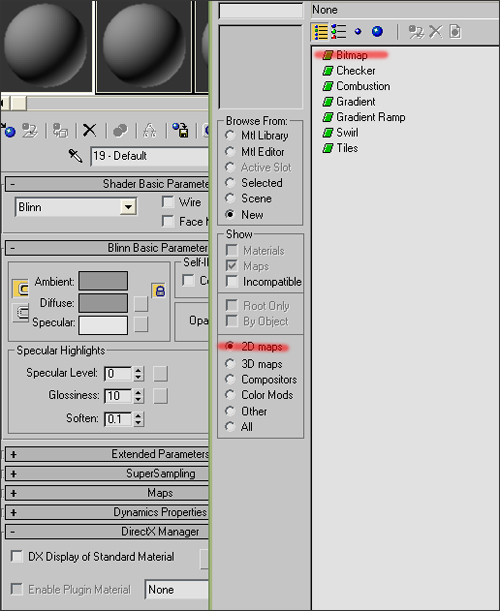Toggle the Ambient-Diffuse color lock
The width and height of the screenshot is (500, 611).
pyautogui.click(x=159, y=291)
